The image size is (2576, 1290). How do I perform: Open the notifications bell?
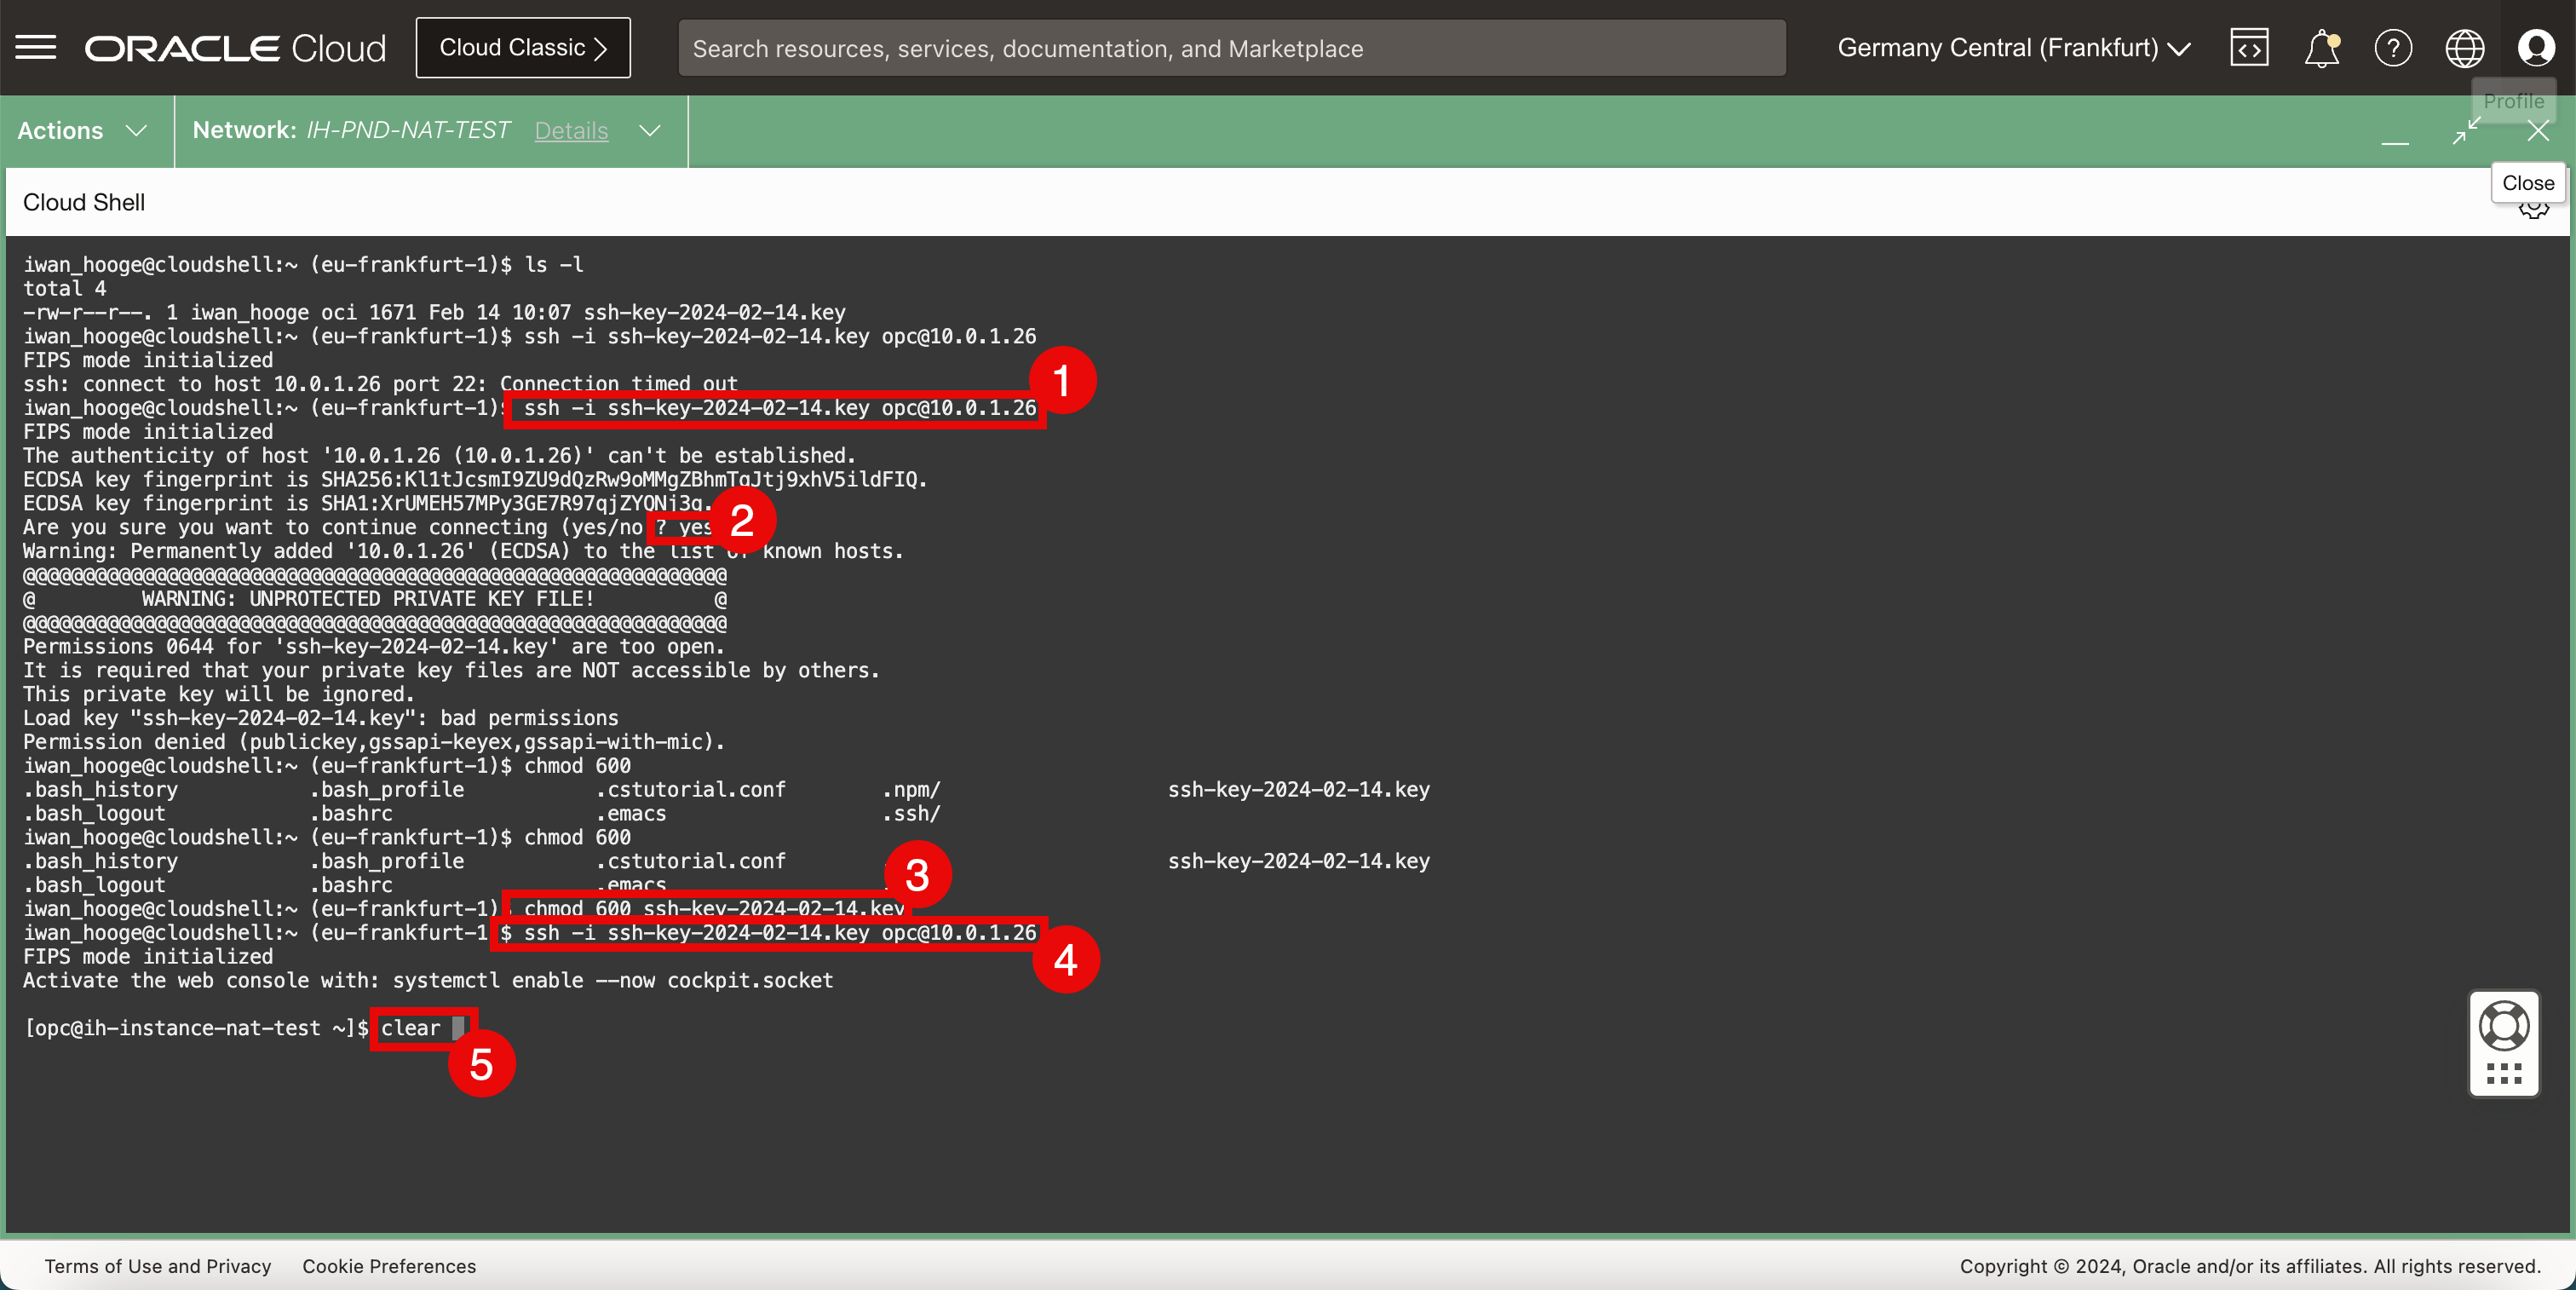coord(2321,48)
